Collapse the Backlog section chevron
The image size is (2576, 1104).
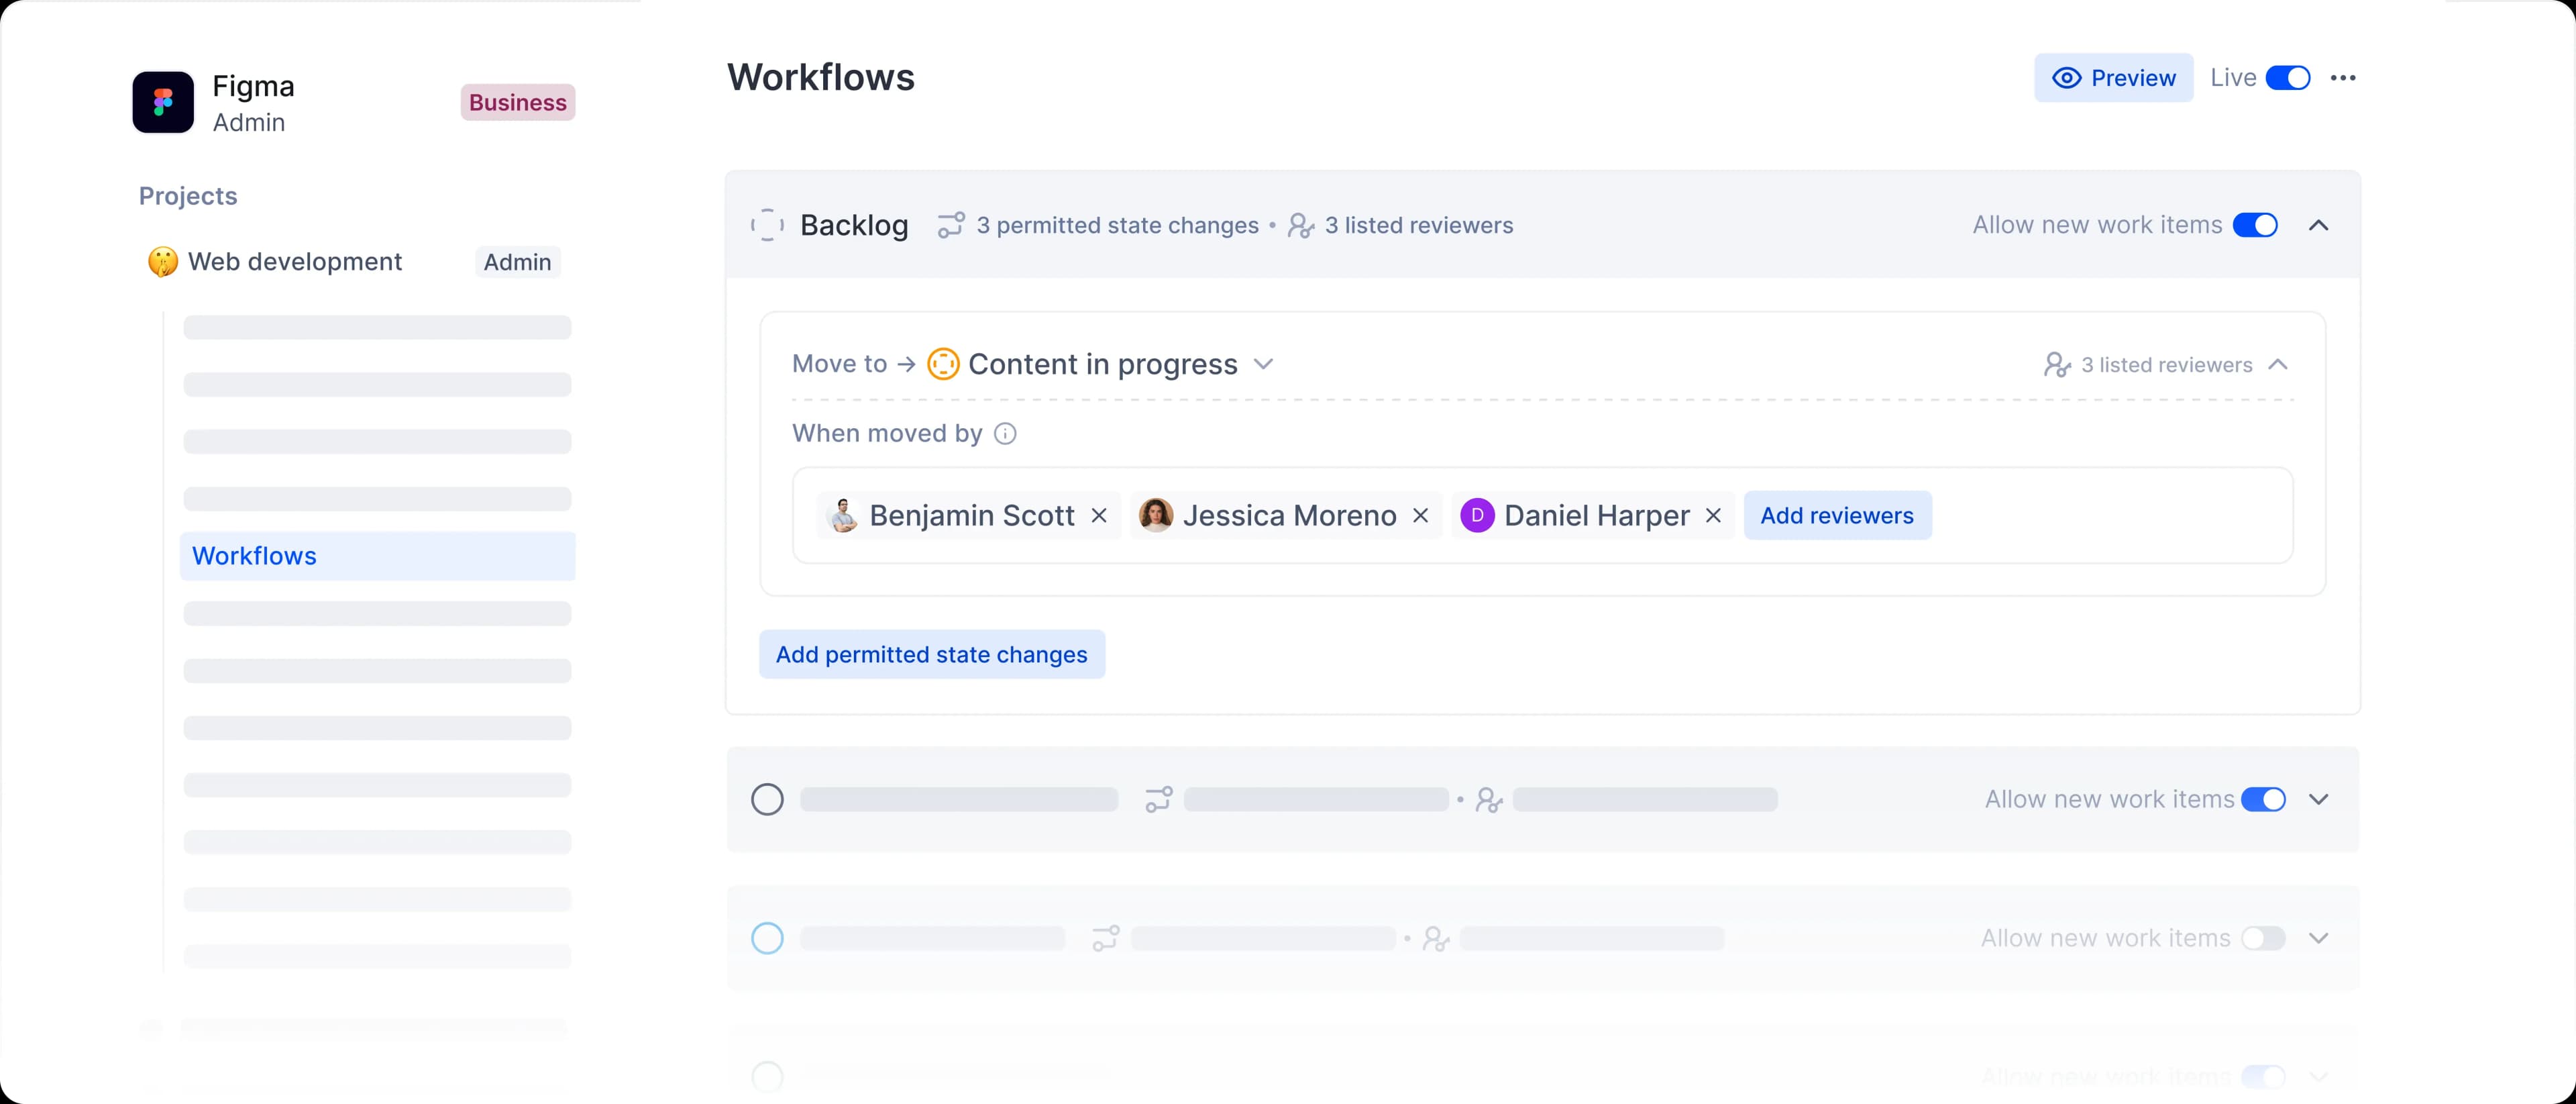click(2318, 225)
